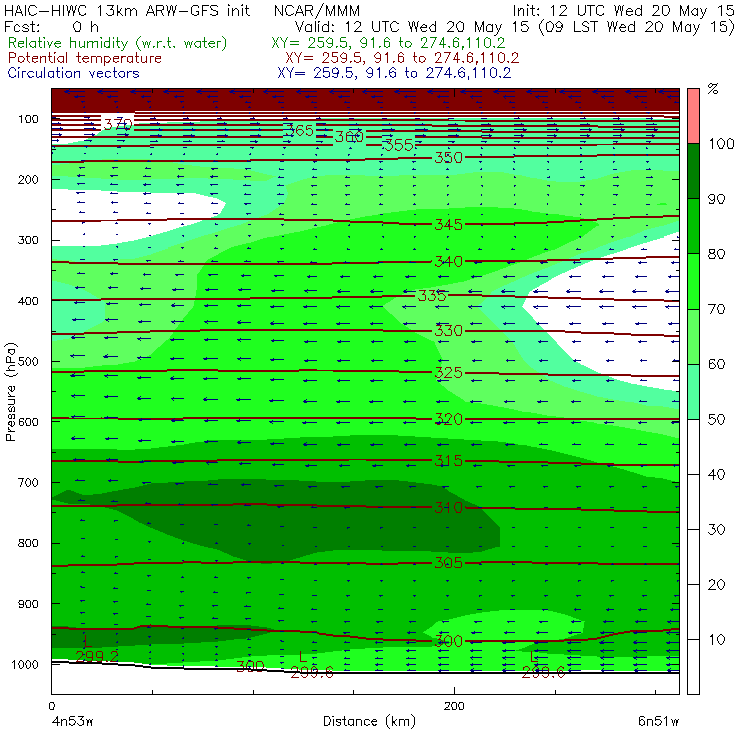
Task: Click the 'HAIC-HIWC 13km ARW-GFS init' title text
Action: [127, 11]
